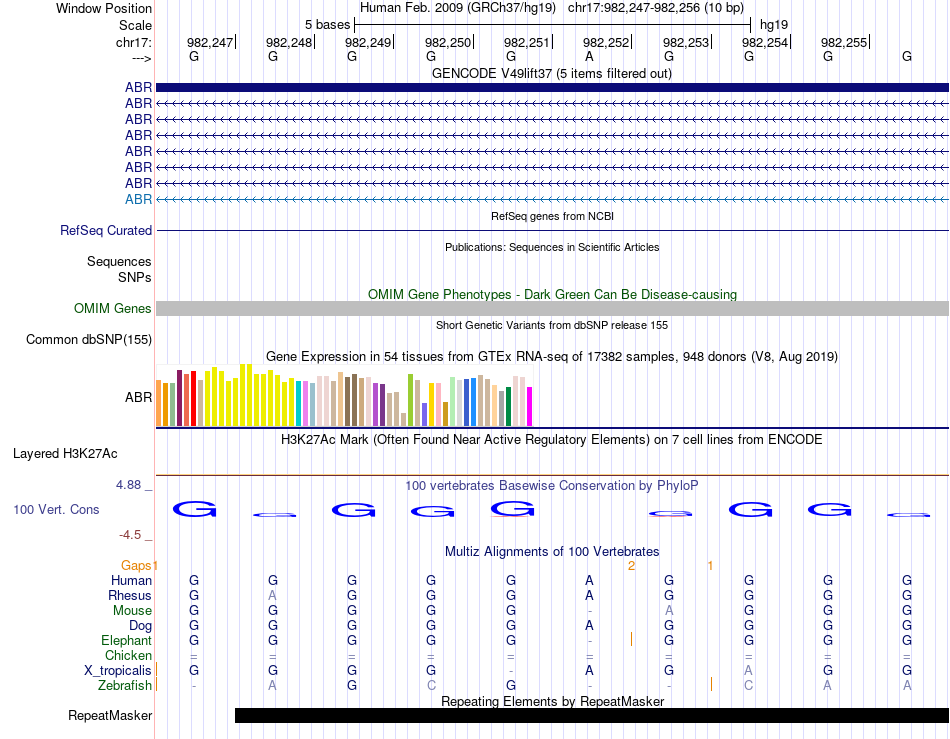This screenshot has height=739, width=950.
Task: Click the -4.5 PhyloP minimum value
Action: pos(130,535)
